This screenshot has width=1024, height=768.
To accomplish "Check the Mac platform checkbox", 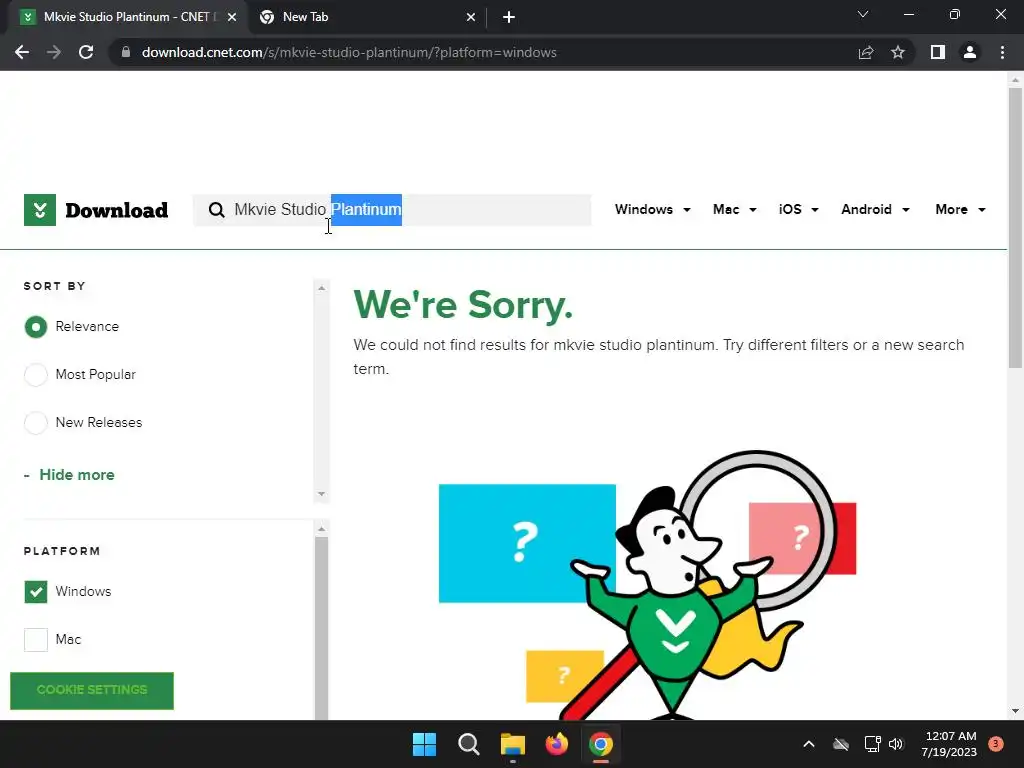I will pyautogui.click(x=36, y=639).
